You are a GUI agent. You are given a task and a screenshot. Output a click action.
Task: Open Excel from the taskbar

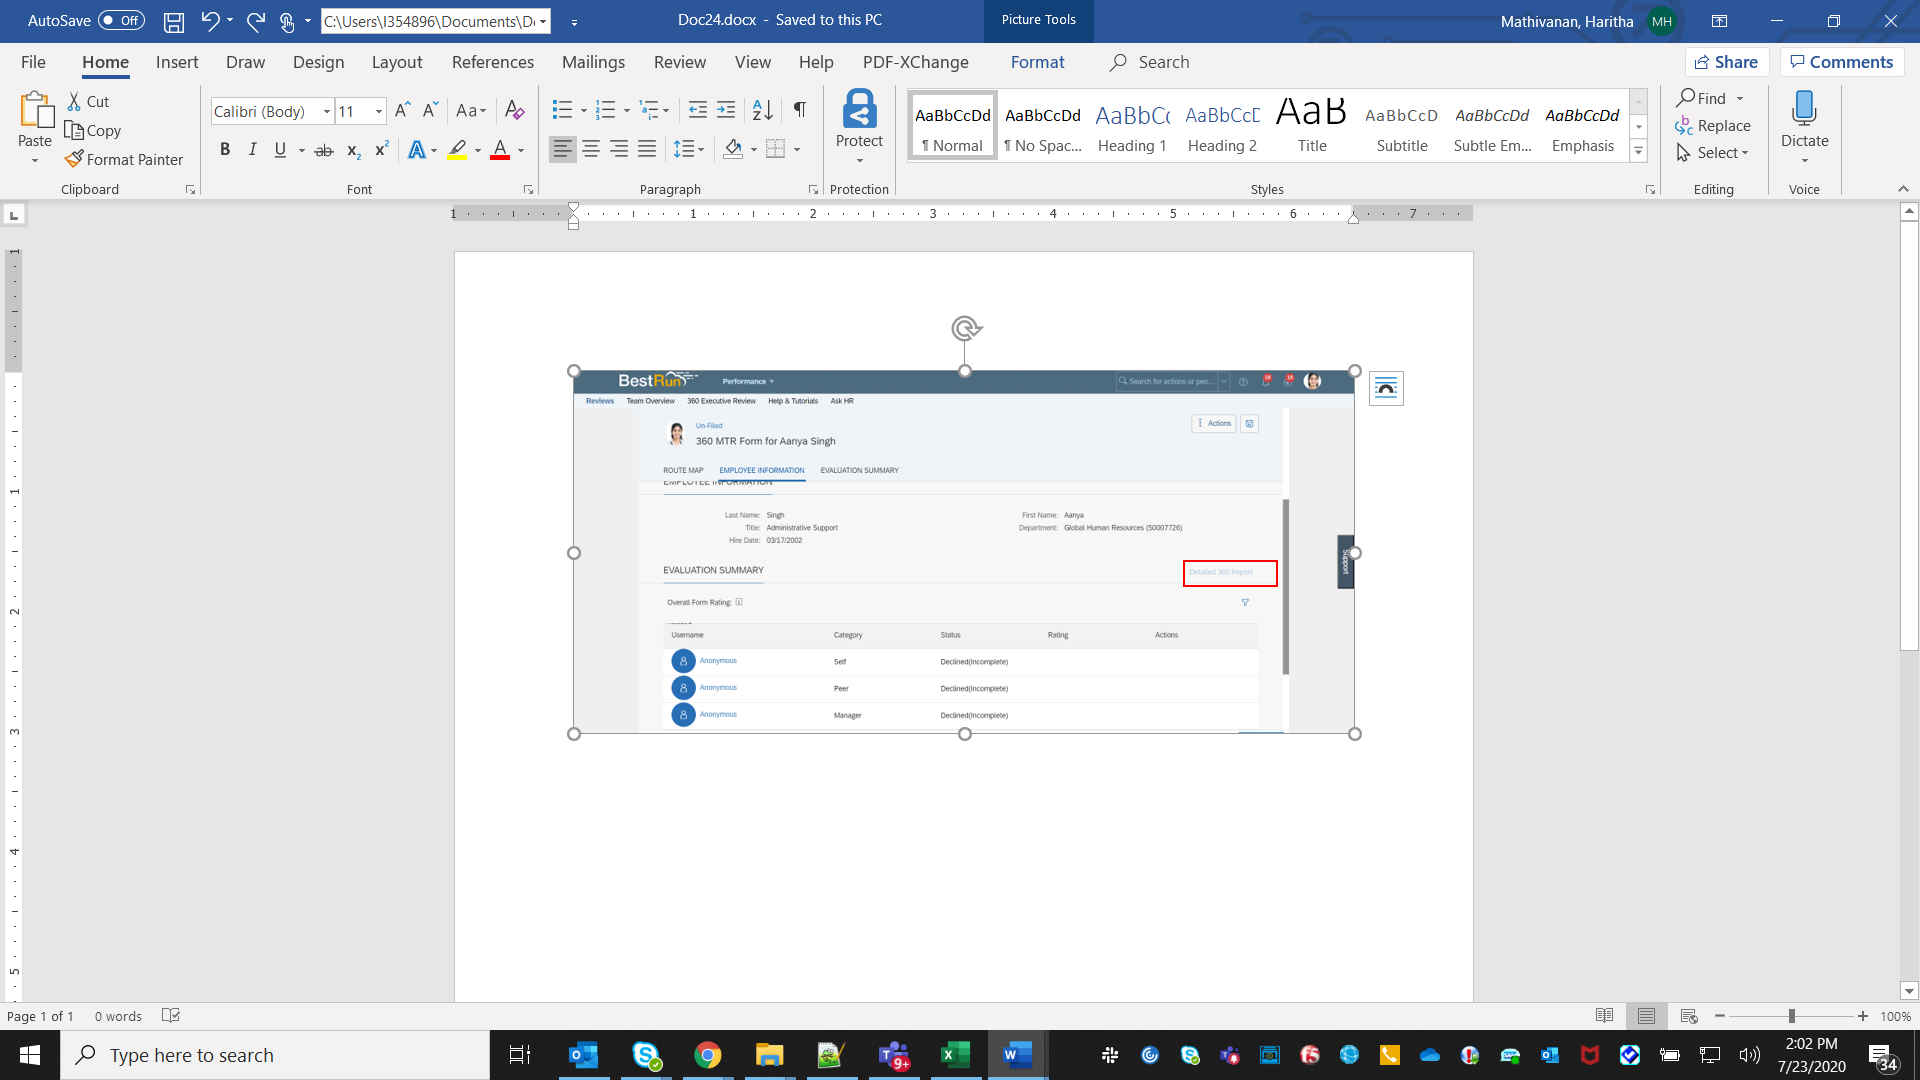955,1055
